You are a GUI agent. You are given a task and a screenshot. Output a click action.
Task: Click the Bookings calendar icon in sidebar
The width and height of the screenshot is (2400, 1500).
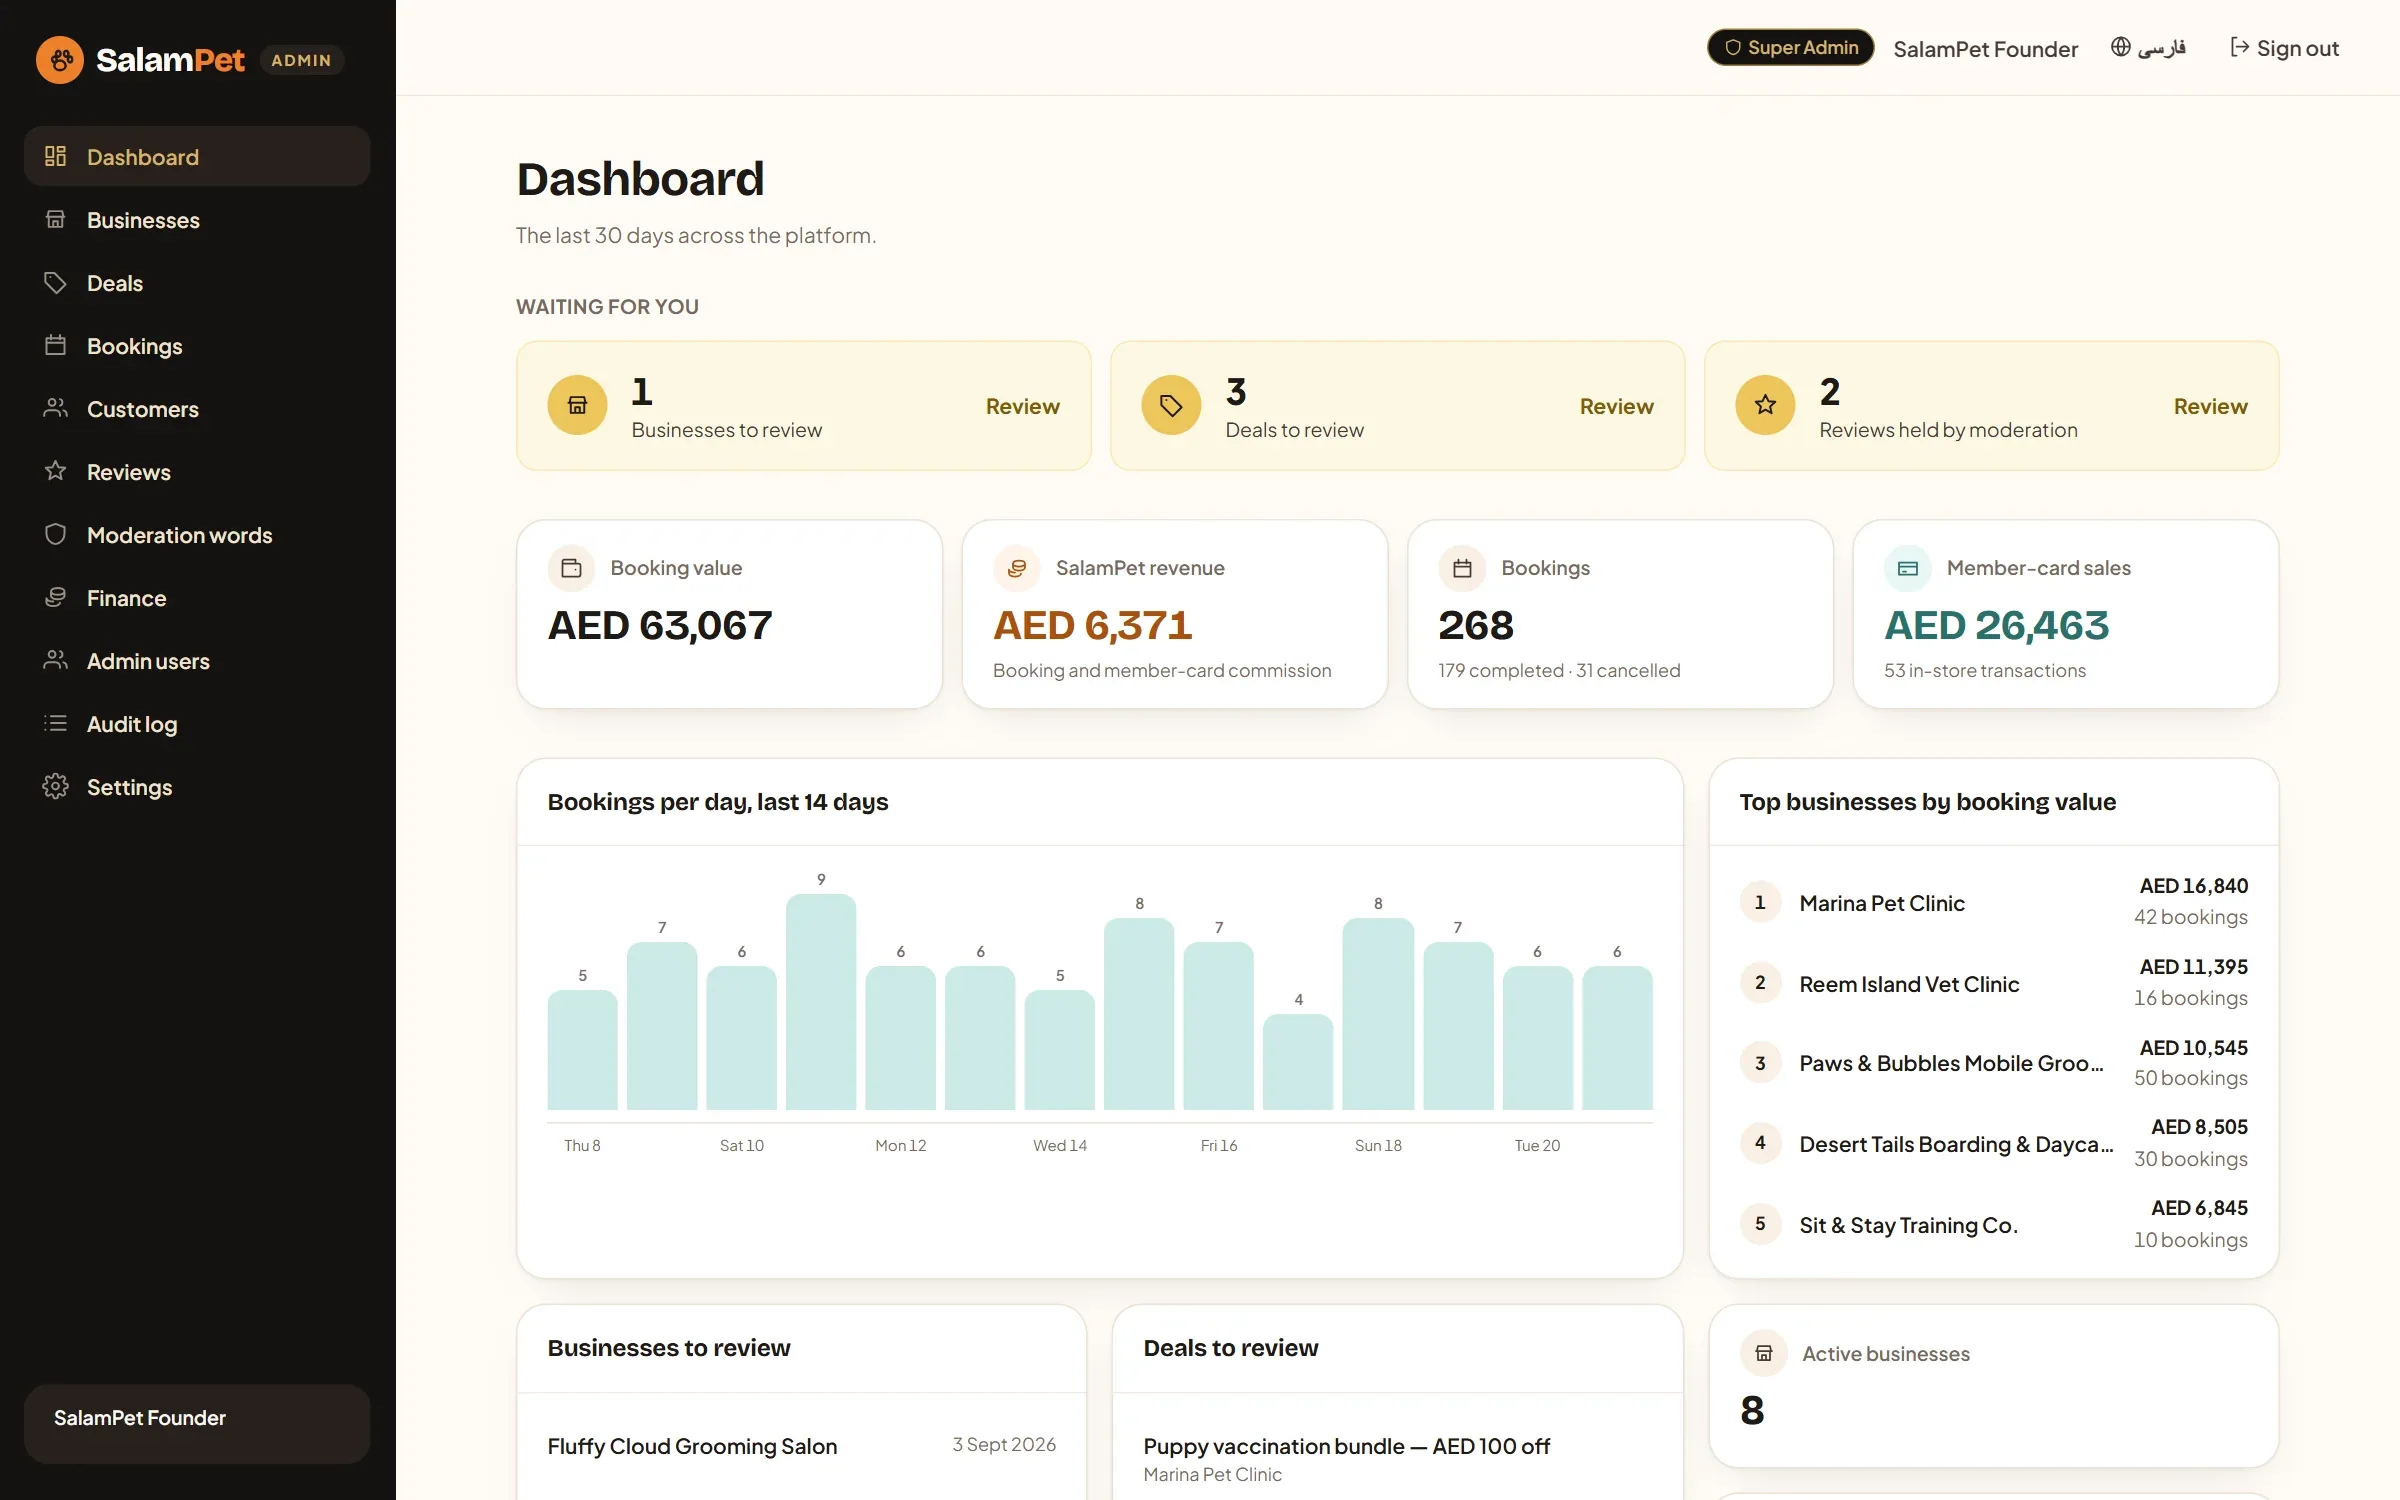(55, 345)
